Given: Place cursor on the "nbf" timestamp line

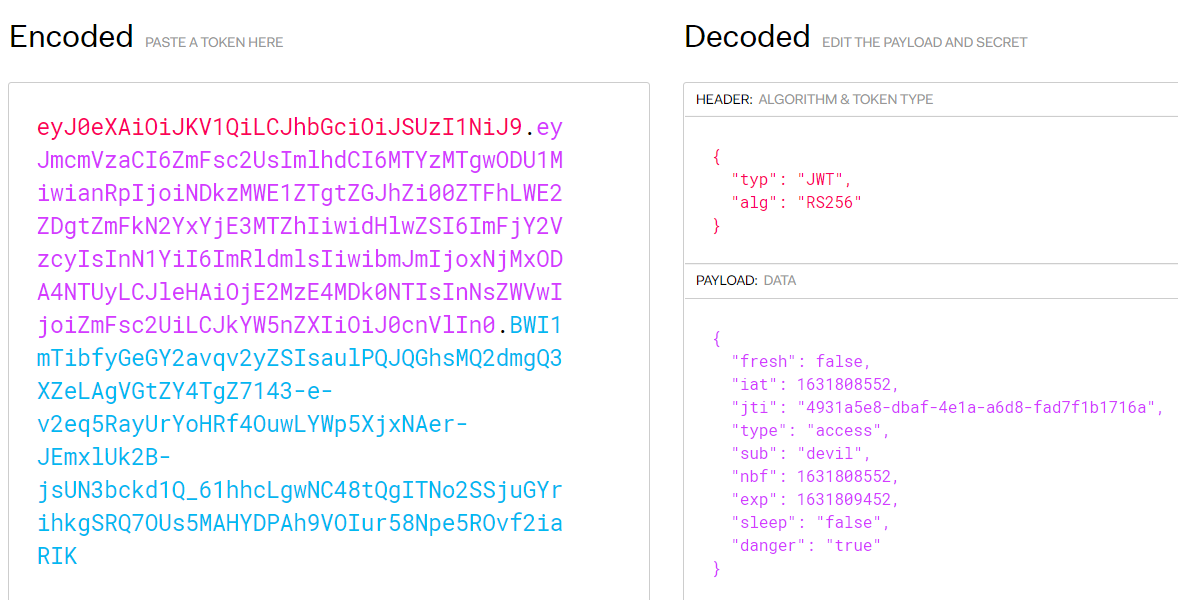Looking at the screenshot, I should 815,476.
